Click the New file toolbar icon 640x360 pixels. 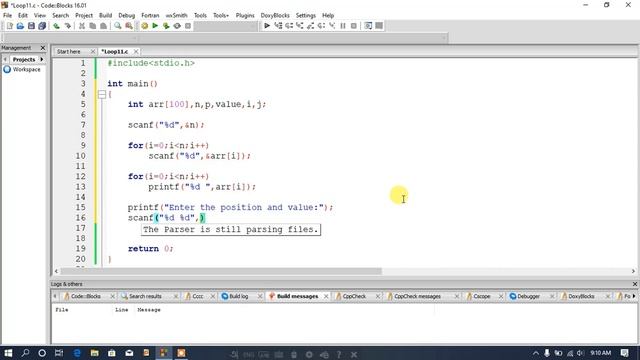9,26
